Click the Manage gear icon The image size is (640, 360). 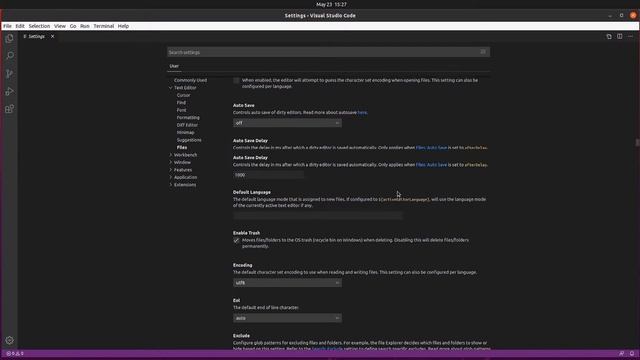(9, 340)
